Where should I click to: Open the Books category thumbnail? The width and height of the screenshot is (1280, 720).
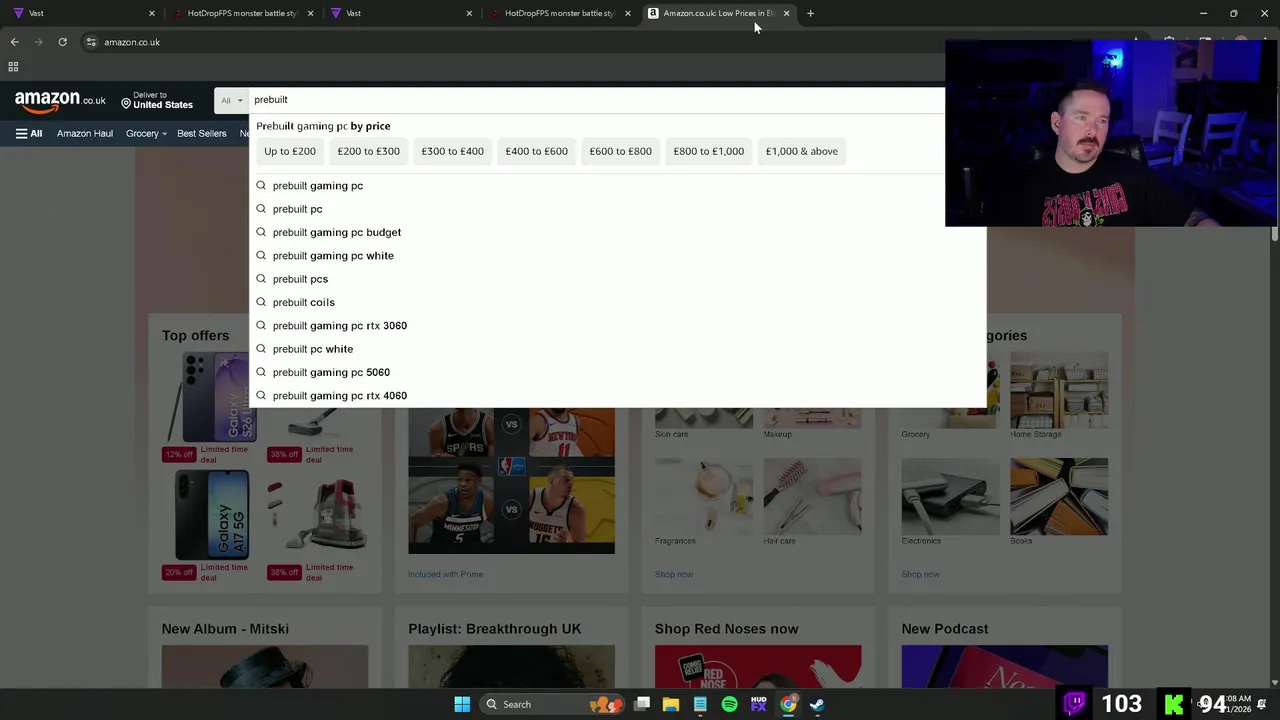point(1059,496)
